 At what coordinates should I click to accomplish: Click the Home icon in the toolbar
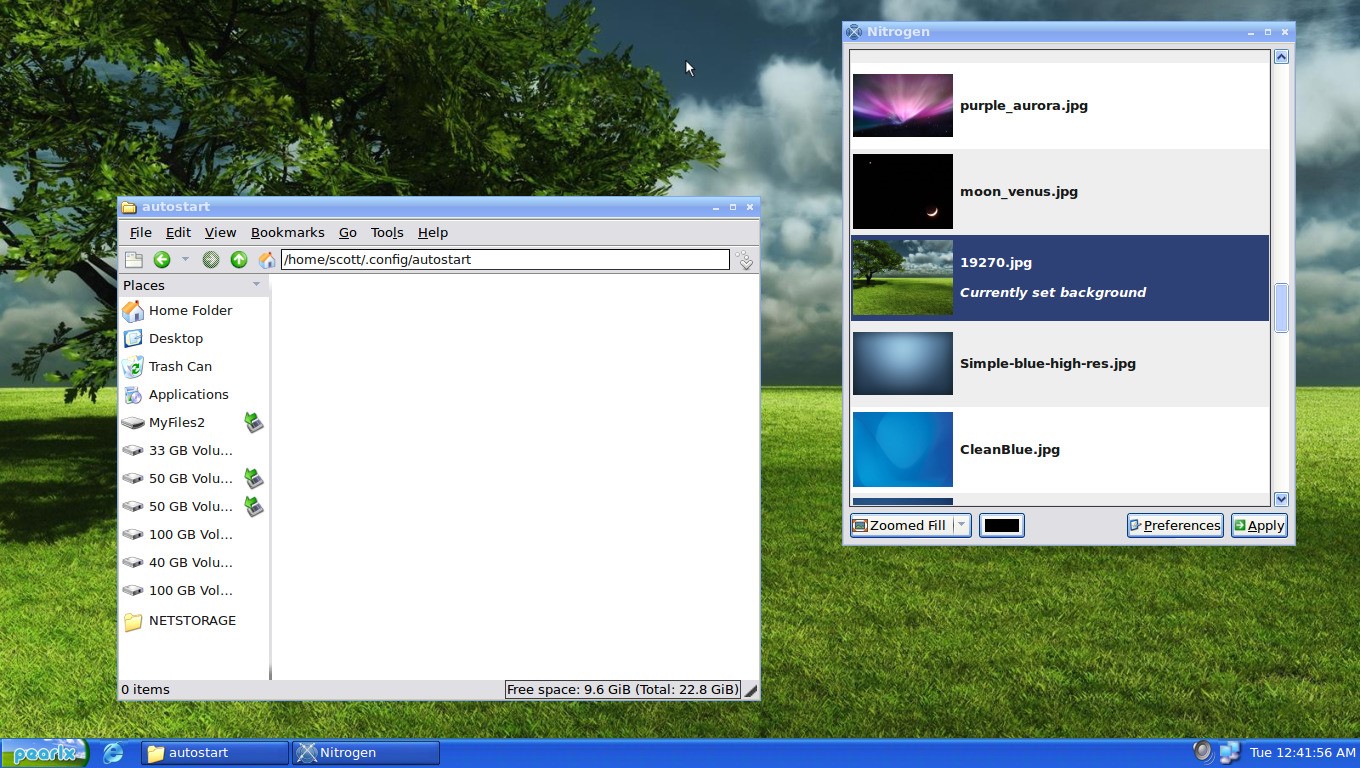[x=266, y=259]
